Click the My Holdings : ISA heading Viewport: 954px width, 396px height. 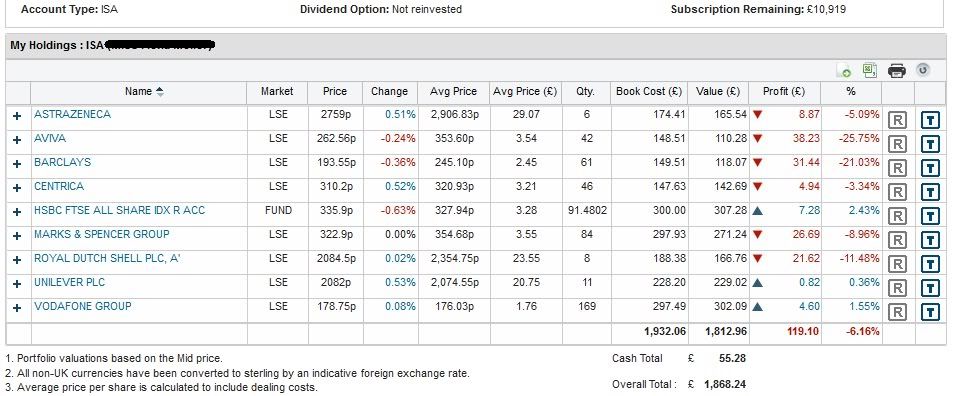(58, 46)
